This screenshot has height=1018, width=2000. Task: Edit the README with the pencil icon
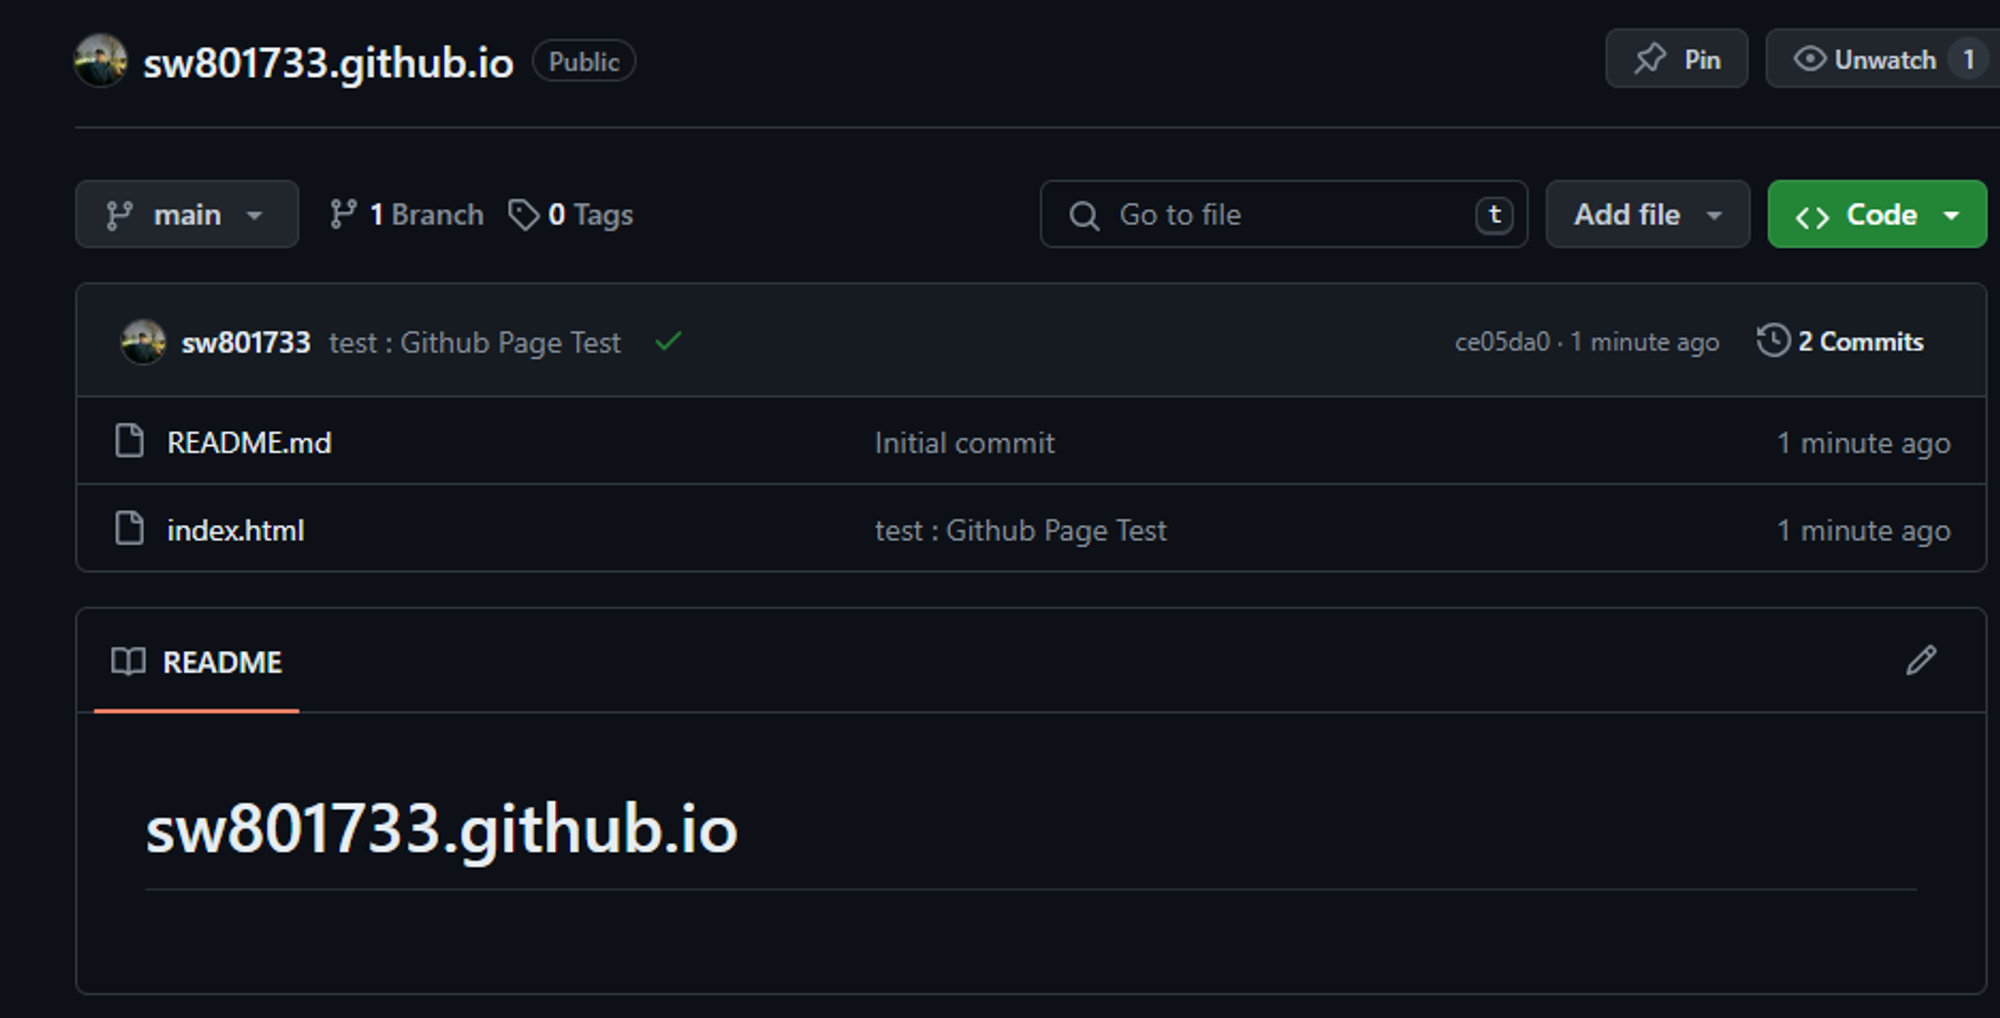tap(1921, 660)
